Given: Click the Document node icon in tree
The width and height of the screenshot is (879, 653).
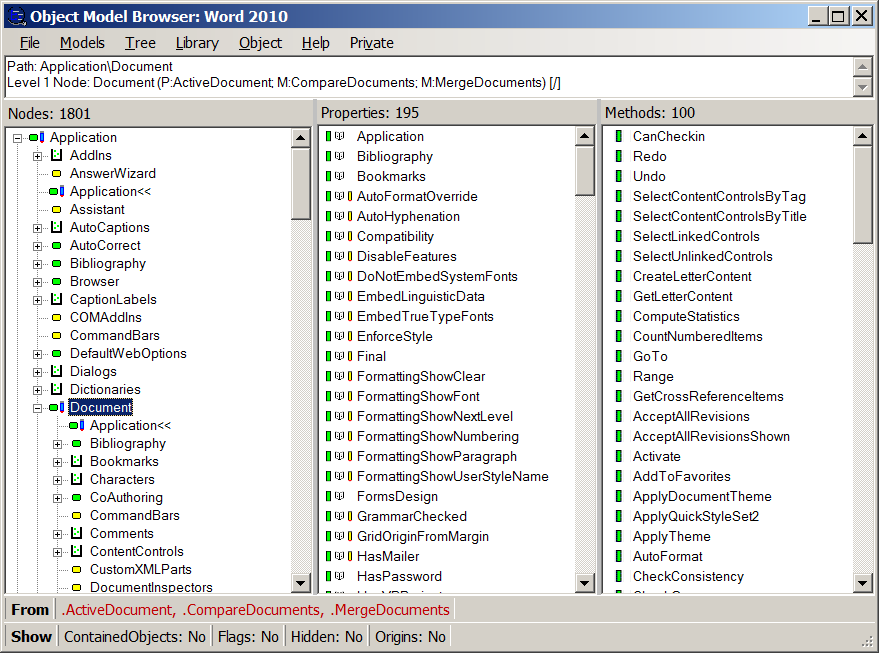Looking at the screenshot, I should tap(57, 407).
